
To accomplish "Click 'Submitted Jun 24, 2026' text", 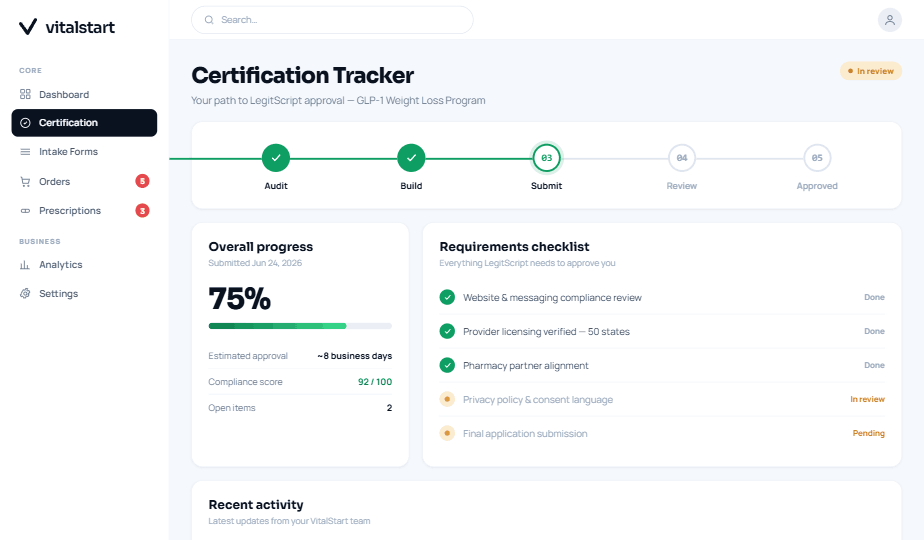I will coord(255,263).
